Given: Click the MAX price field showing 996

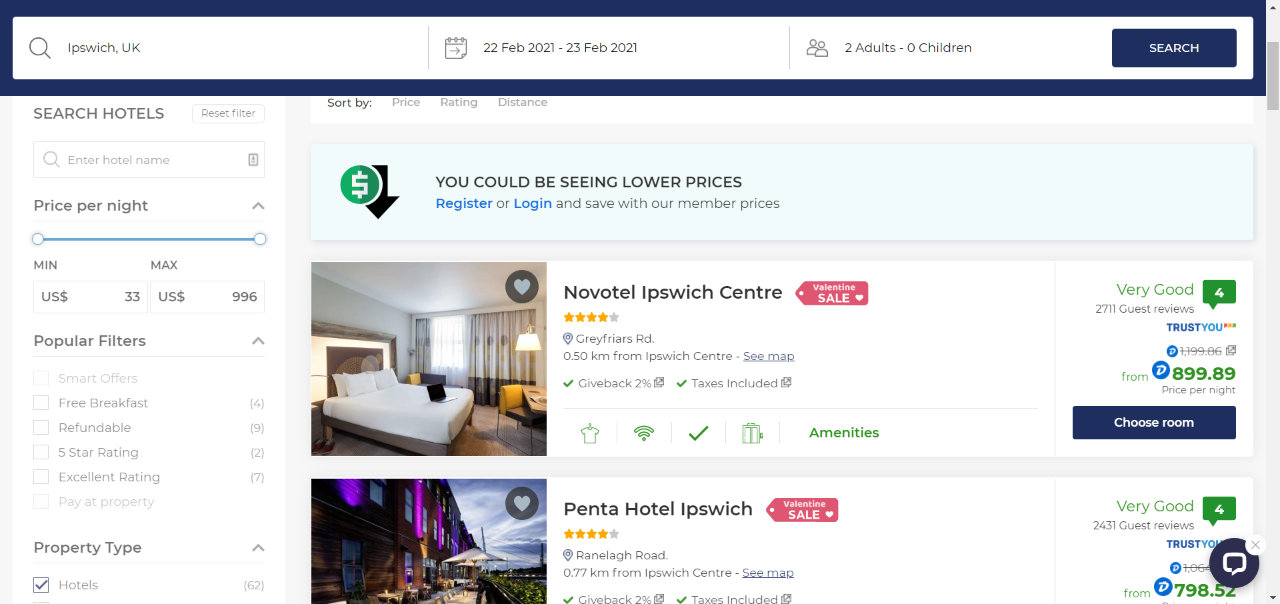Looking at the screenshot, I should (207, 297).
